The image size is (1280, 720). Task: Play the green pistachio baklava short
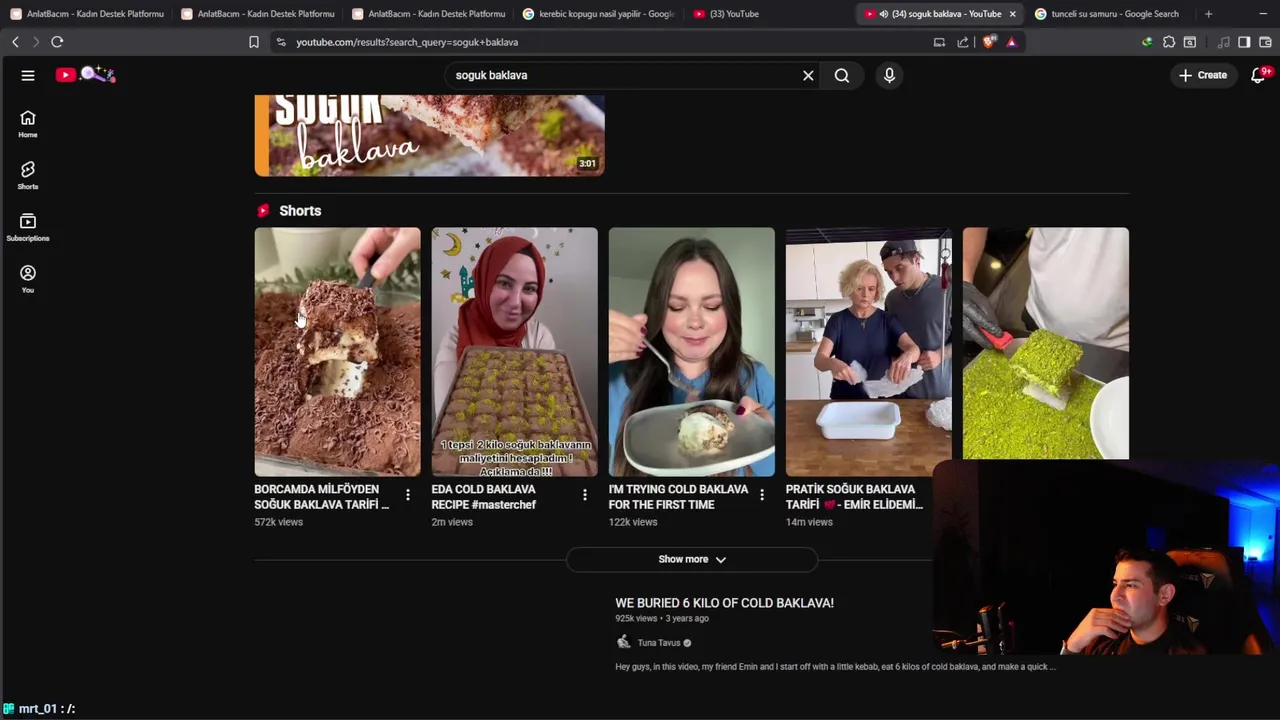coord(1045,343)
